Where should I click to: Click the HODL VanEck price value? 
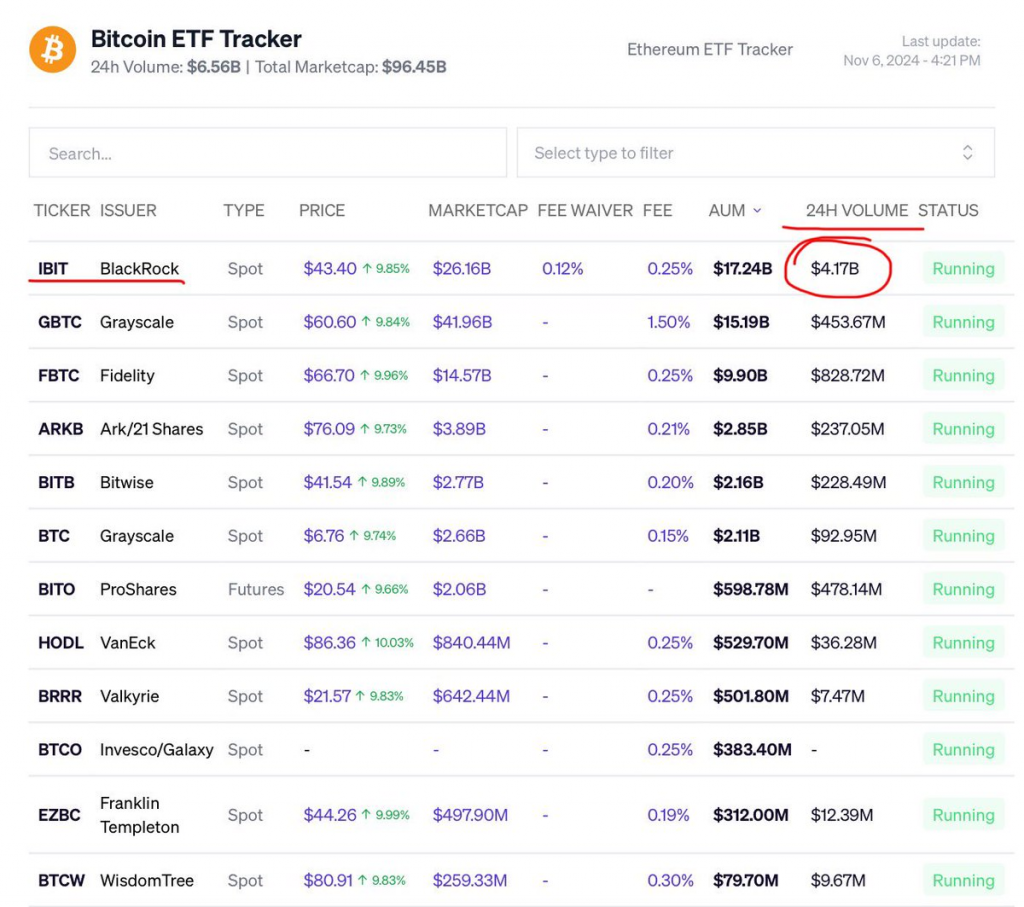tap(330, 643)
